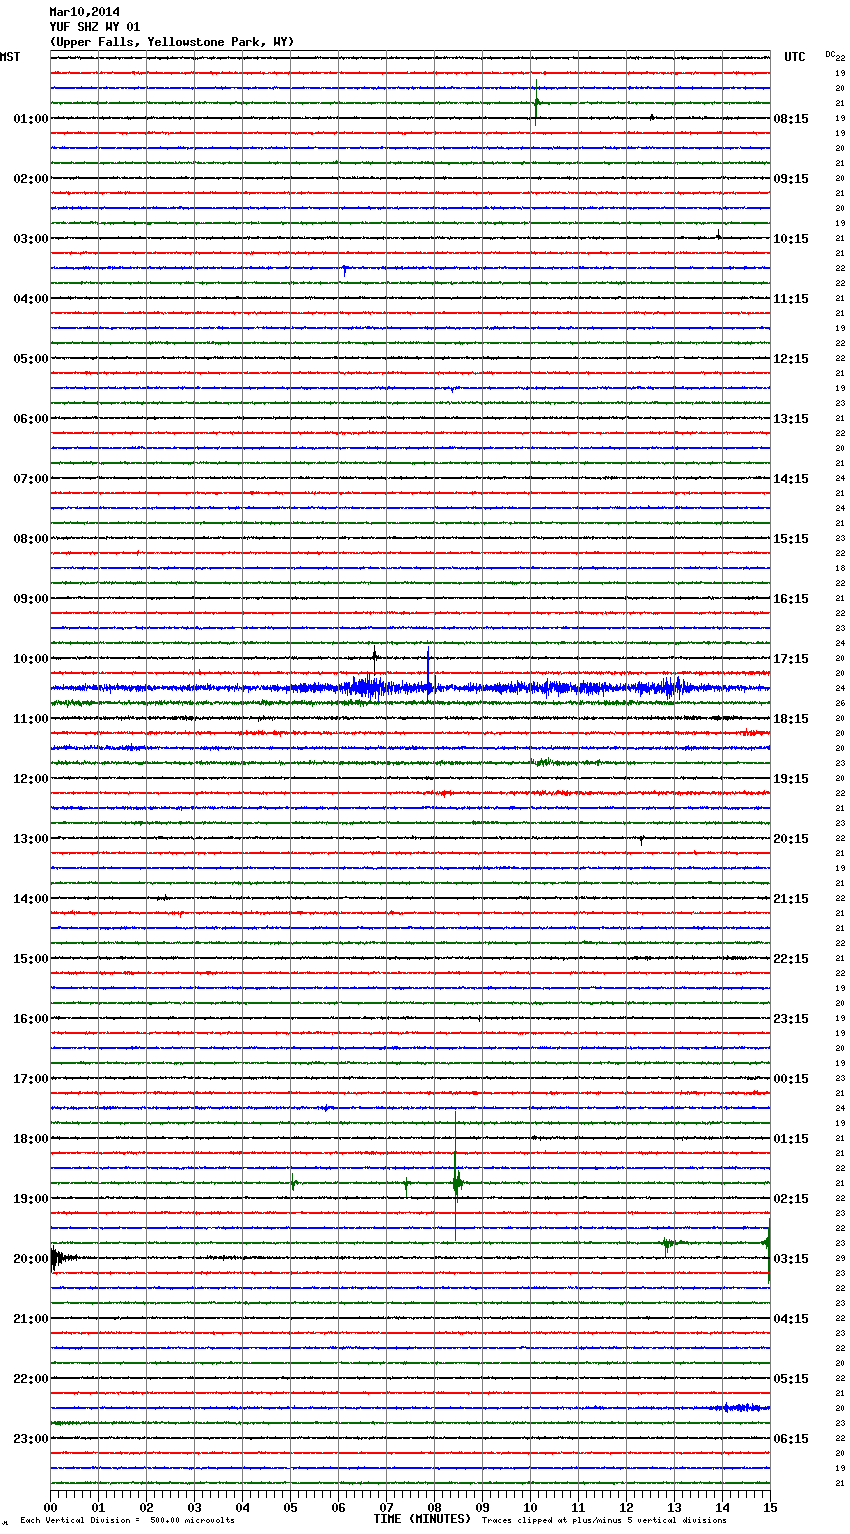Click the UTC timezone label
The image size is (850, 1534).
(794, 57)
